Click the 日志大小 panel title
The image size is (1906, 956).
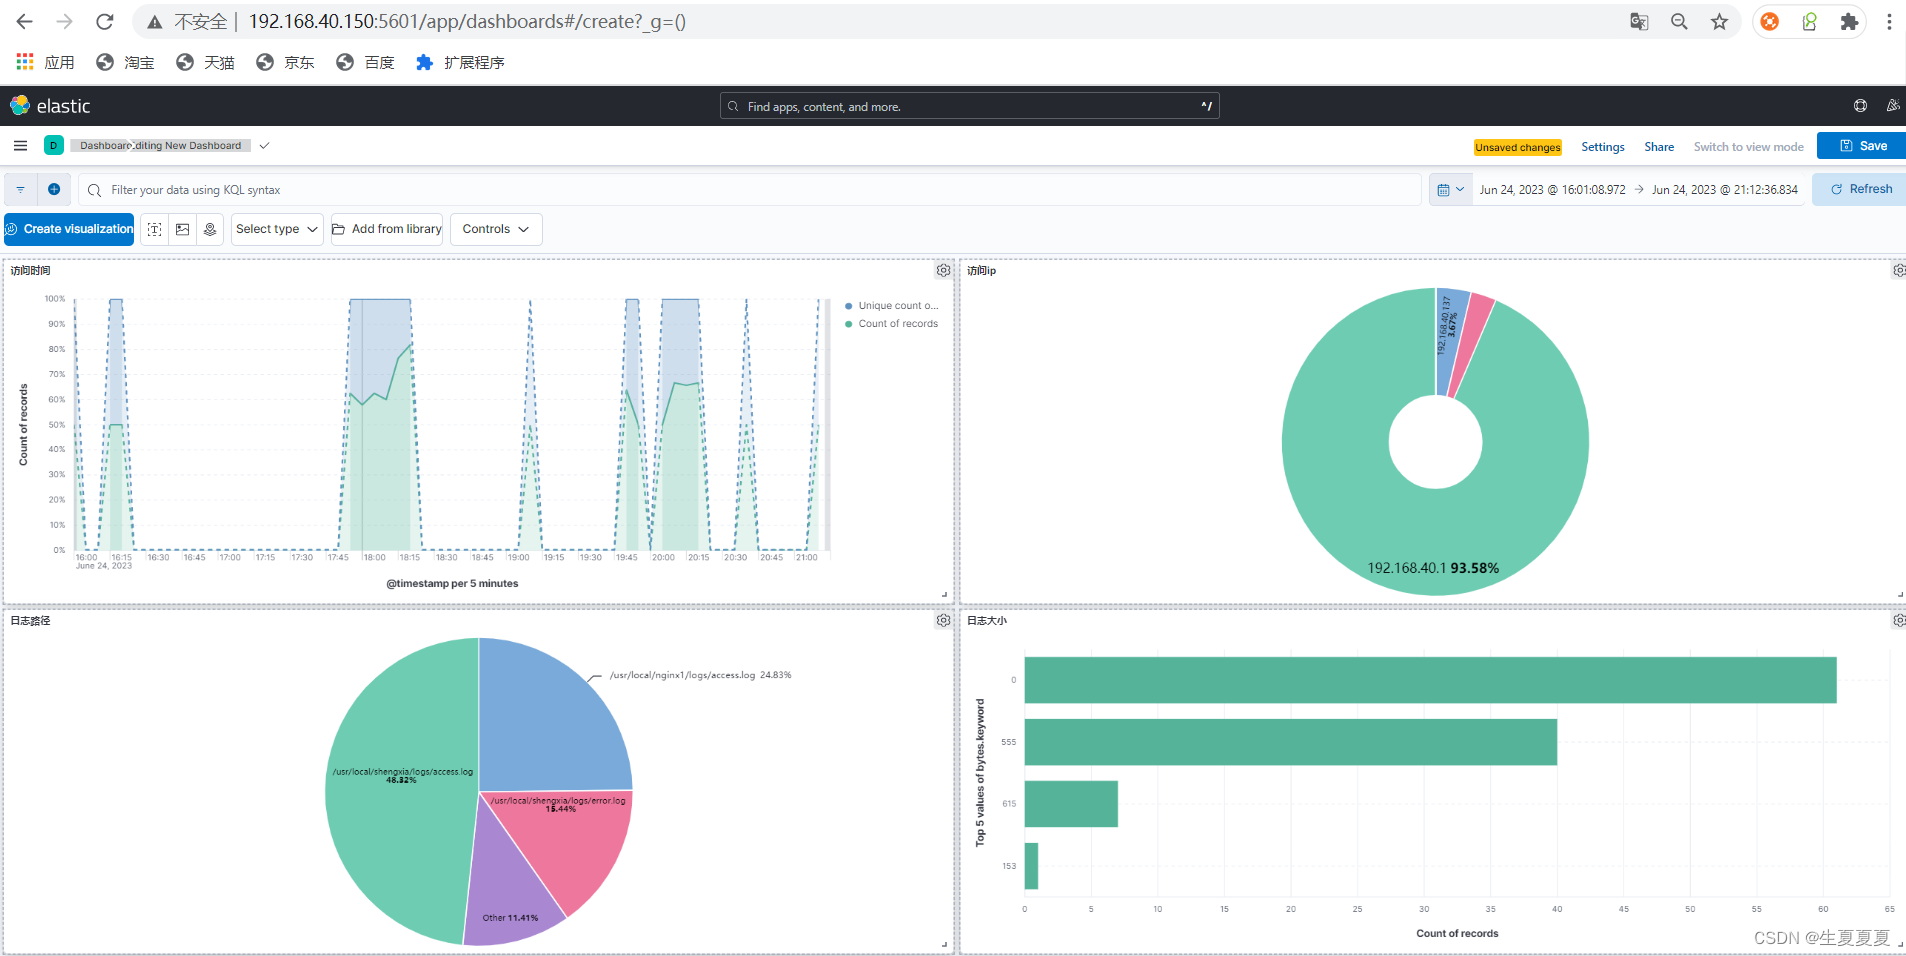(x=987, y=620)
